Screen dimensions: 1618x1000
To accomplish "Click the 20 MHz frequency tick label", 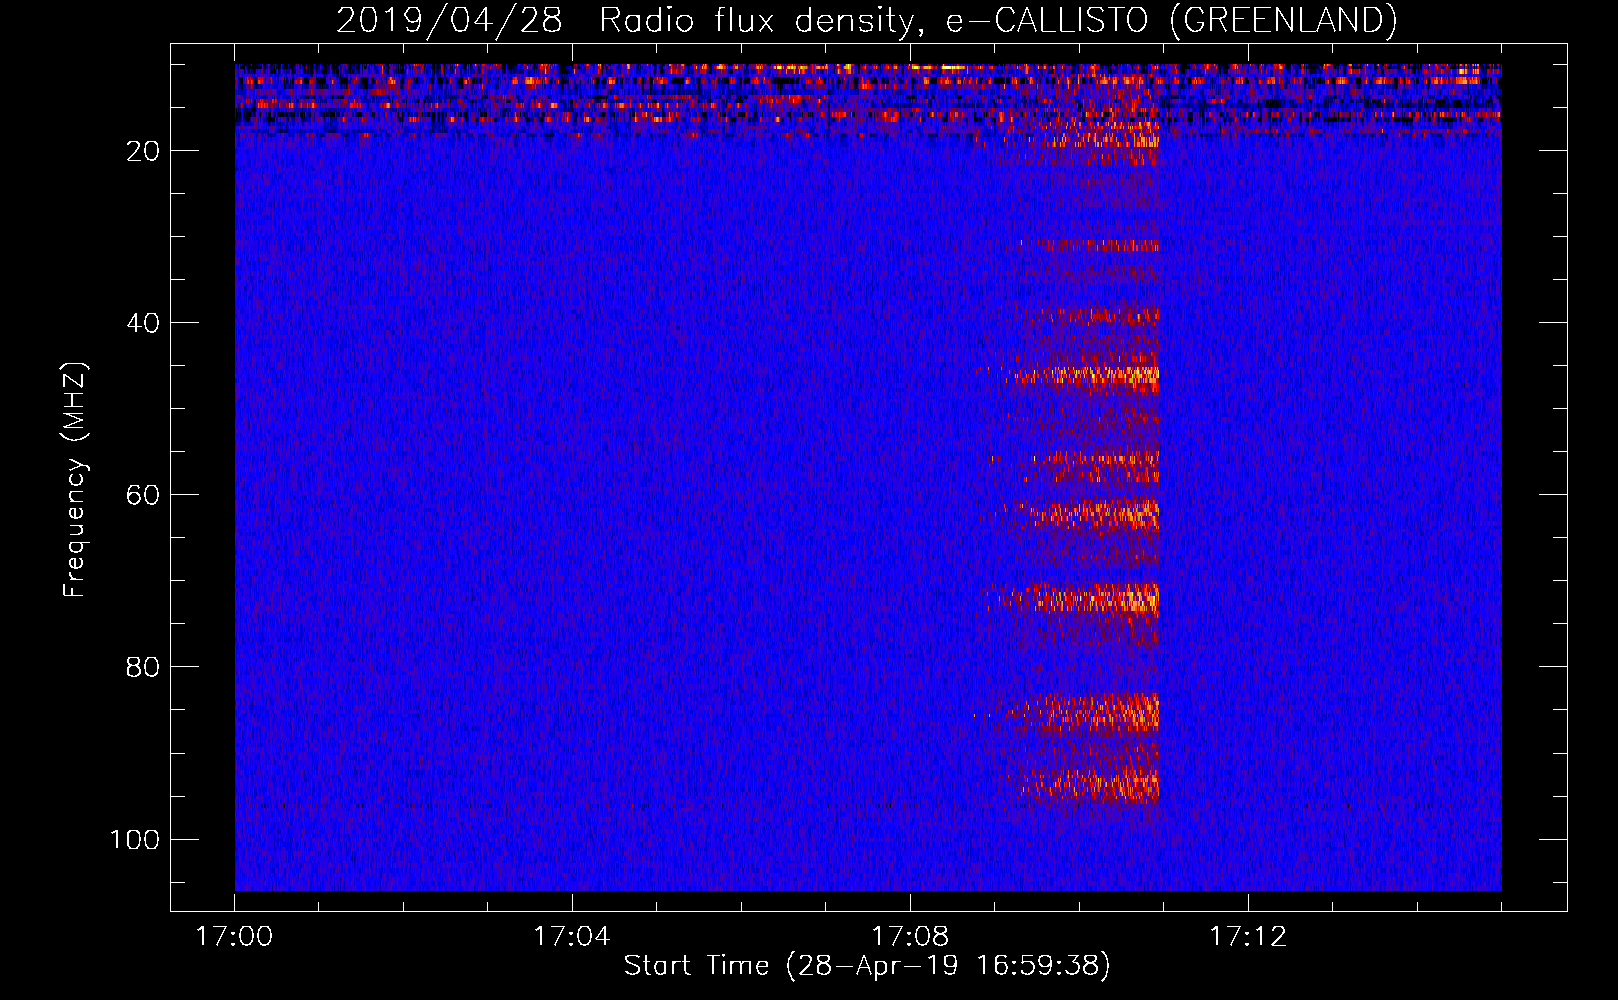I will pyautogui.click(x=143, y=151).
